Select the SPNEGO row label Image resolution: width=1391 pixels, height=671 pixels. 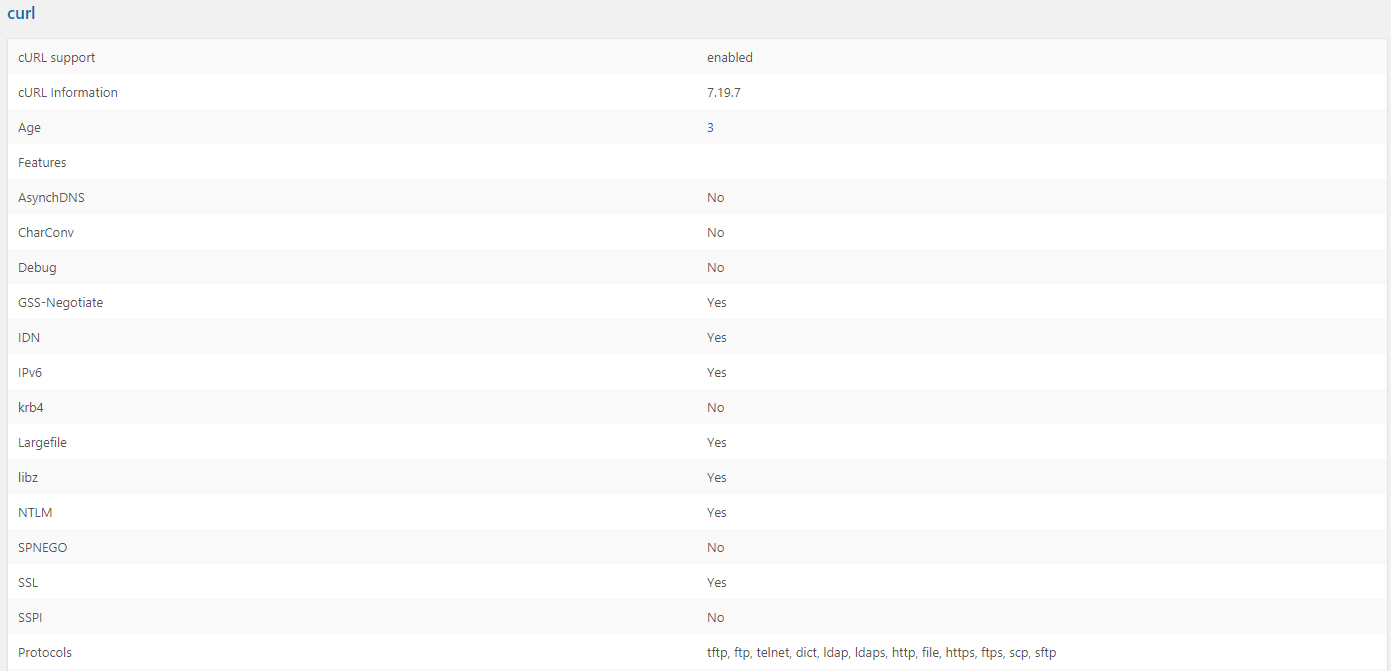click(43, 548)
